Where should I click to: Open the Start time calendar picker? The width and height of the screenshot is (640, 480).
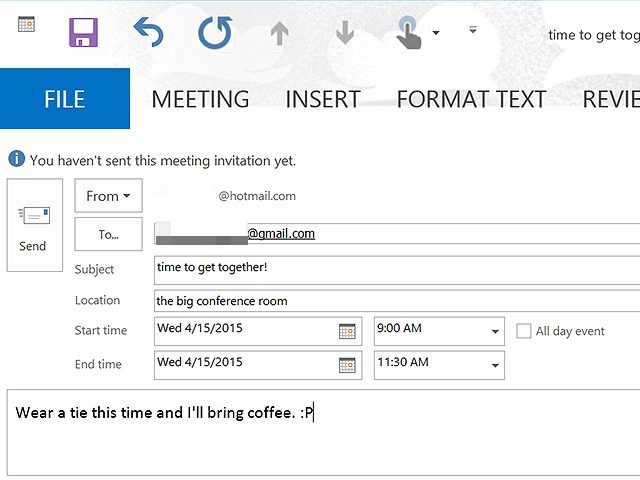tap(347, 331)
